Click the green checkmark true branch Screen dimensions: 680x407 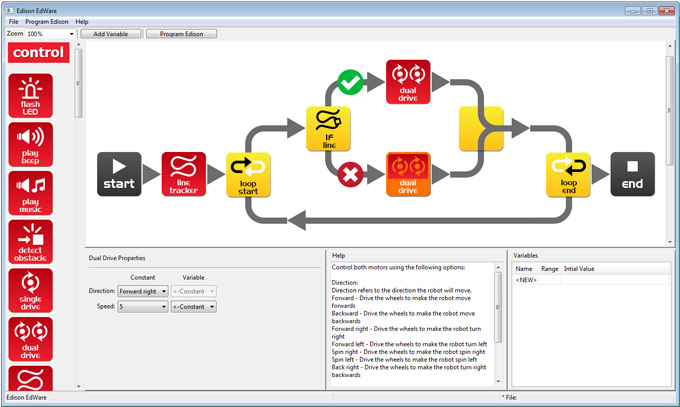click(x=350, y=82)
